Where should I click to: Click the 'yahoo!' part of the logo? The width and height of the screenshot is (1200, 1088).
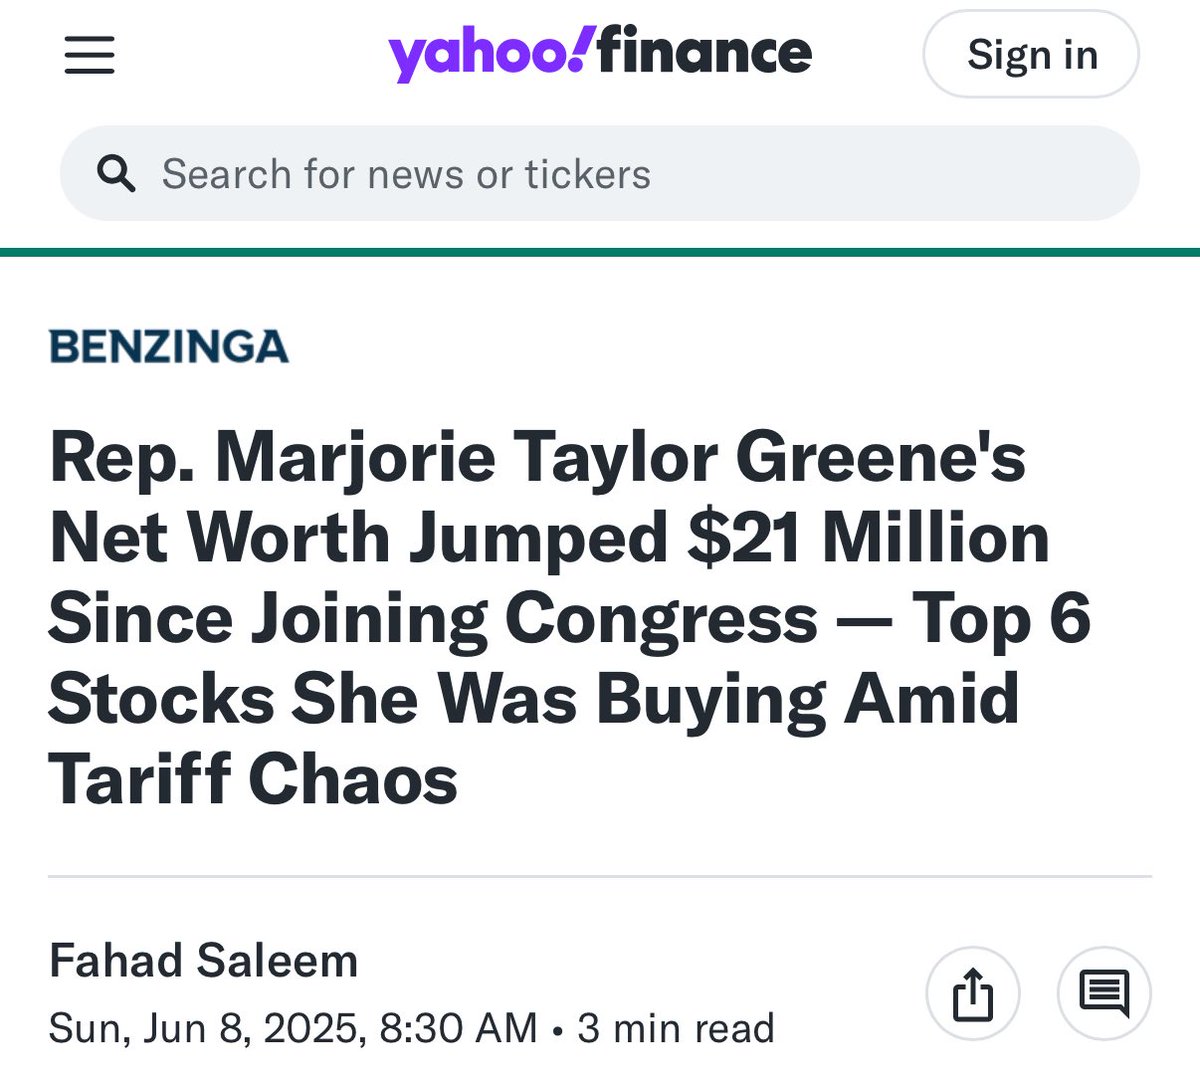pyautogui.click(x=490, y=54)
